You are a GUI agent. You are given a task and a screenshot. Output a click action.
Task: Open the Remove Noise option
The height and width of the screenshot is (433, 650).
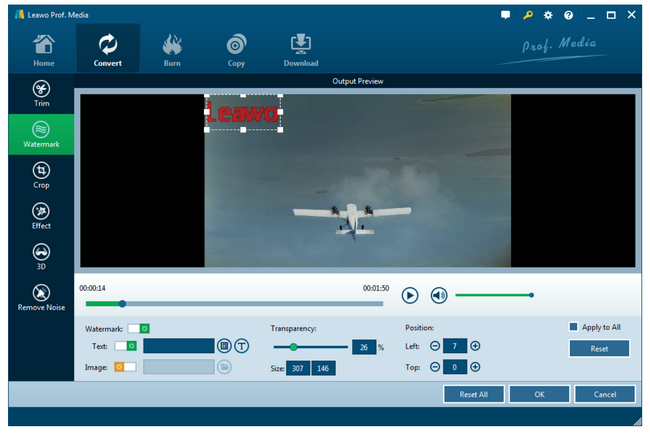pos(41,297)
